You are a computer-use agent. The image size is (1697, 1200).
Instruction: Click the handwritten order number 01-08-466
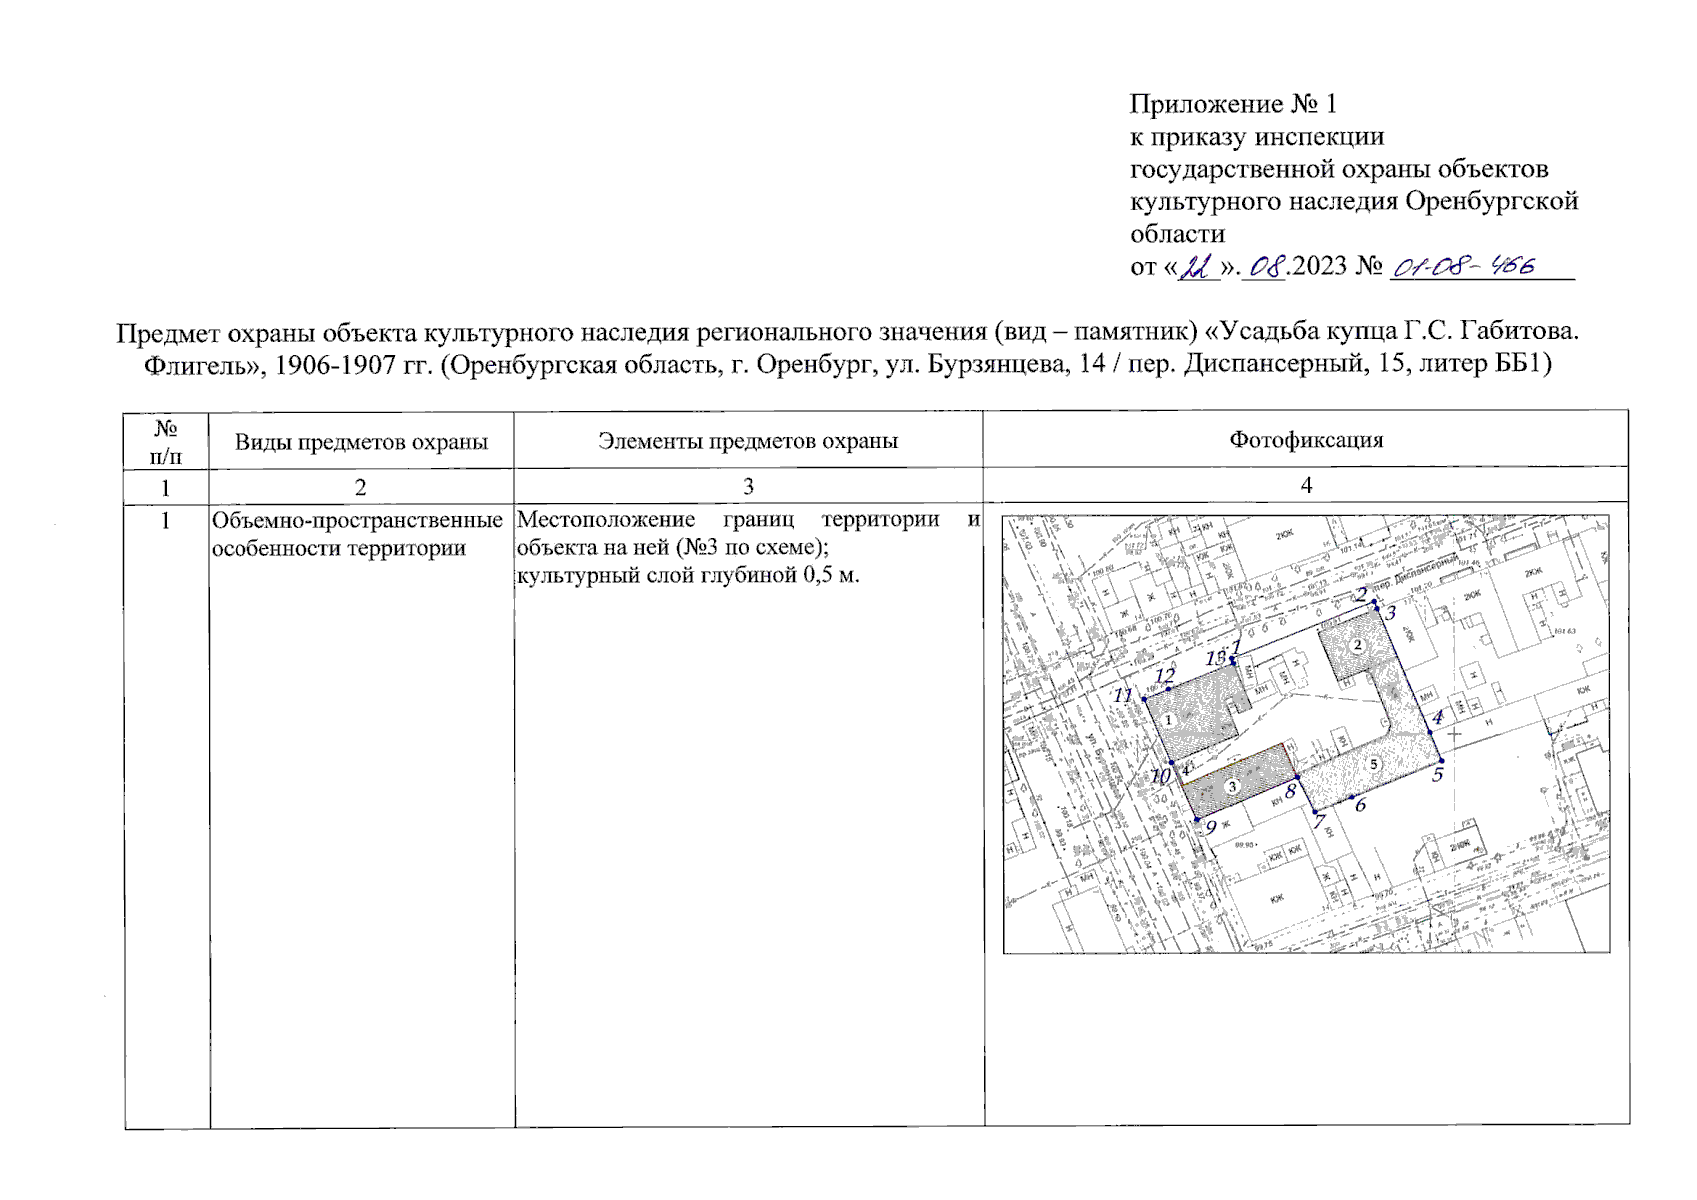pos(1464,267)
